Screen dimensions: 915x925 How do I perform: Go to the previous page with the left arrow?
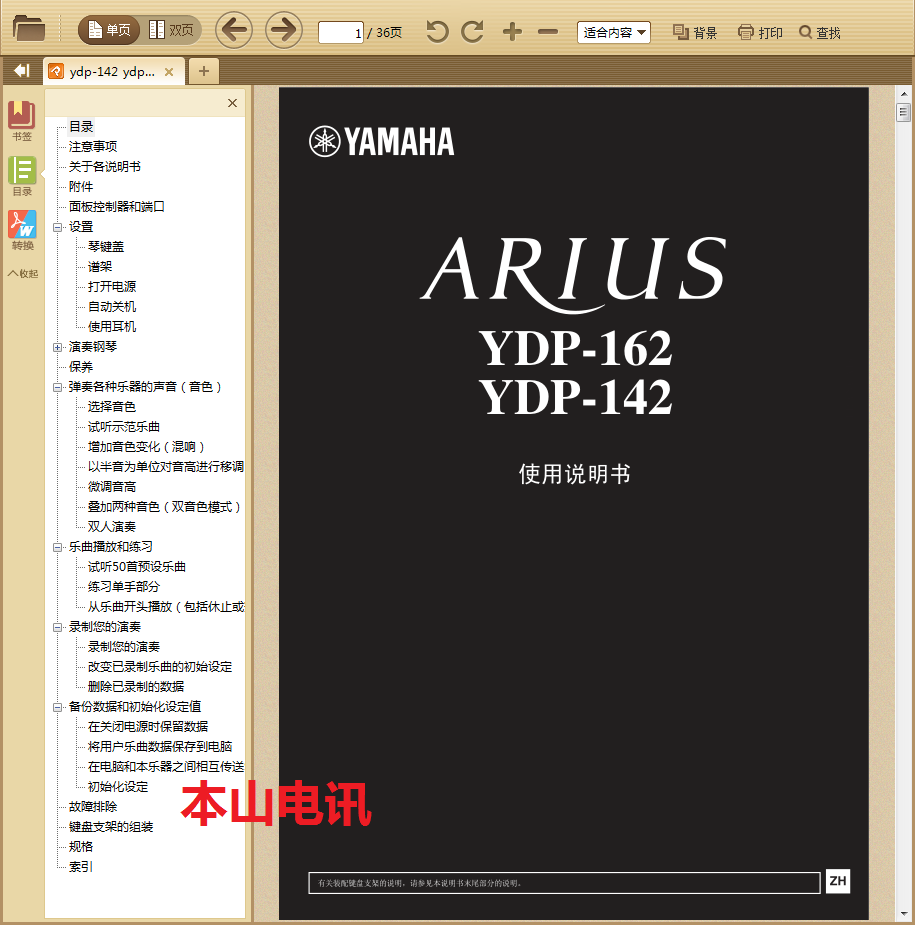(x=234, y=30)
